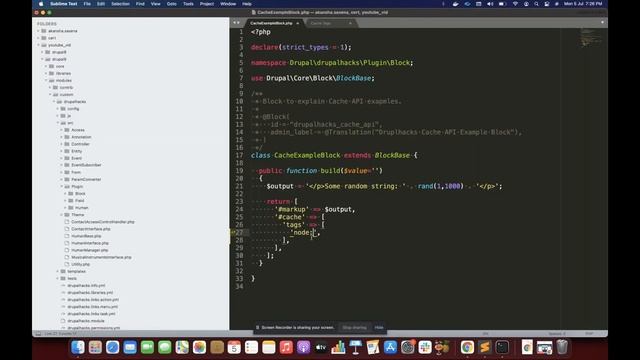Open System Preferences from the dock

[x=407, y=347]
